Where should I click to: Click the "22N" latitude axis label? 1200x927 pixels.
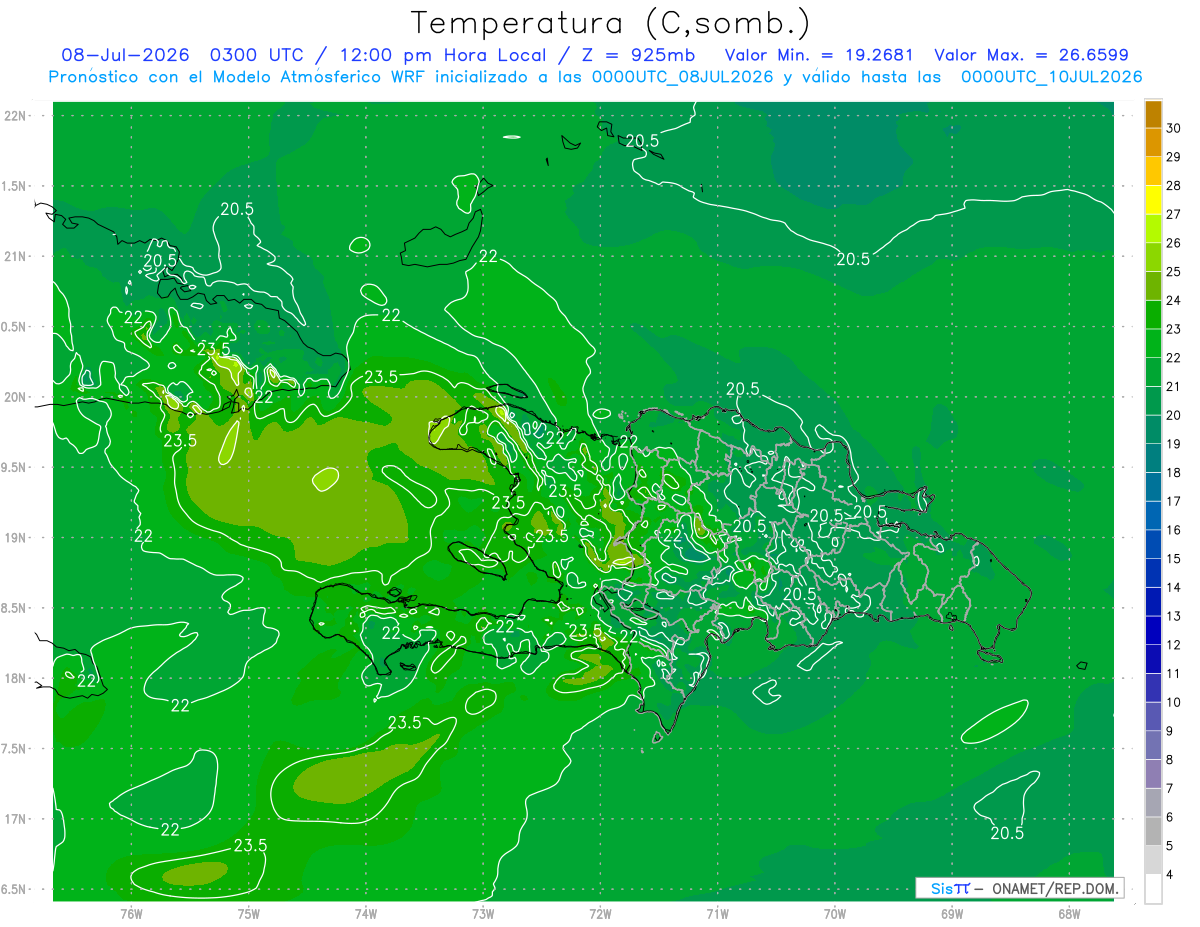pyautogui.click(x=16, y=116)
